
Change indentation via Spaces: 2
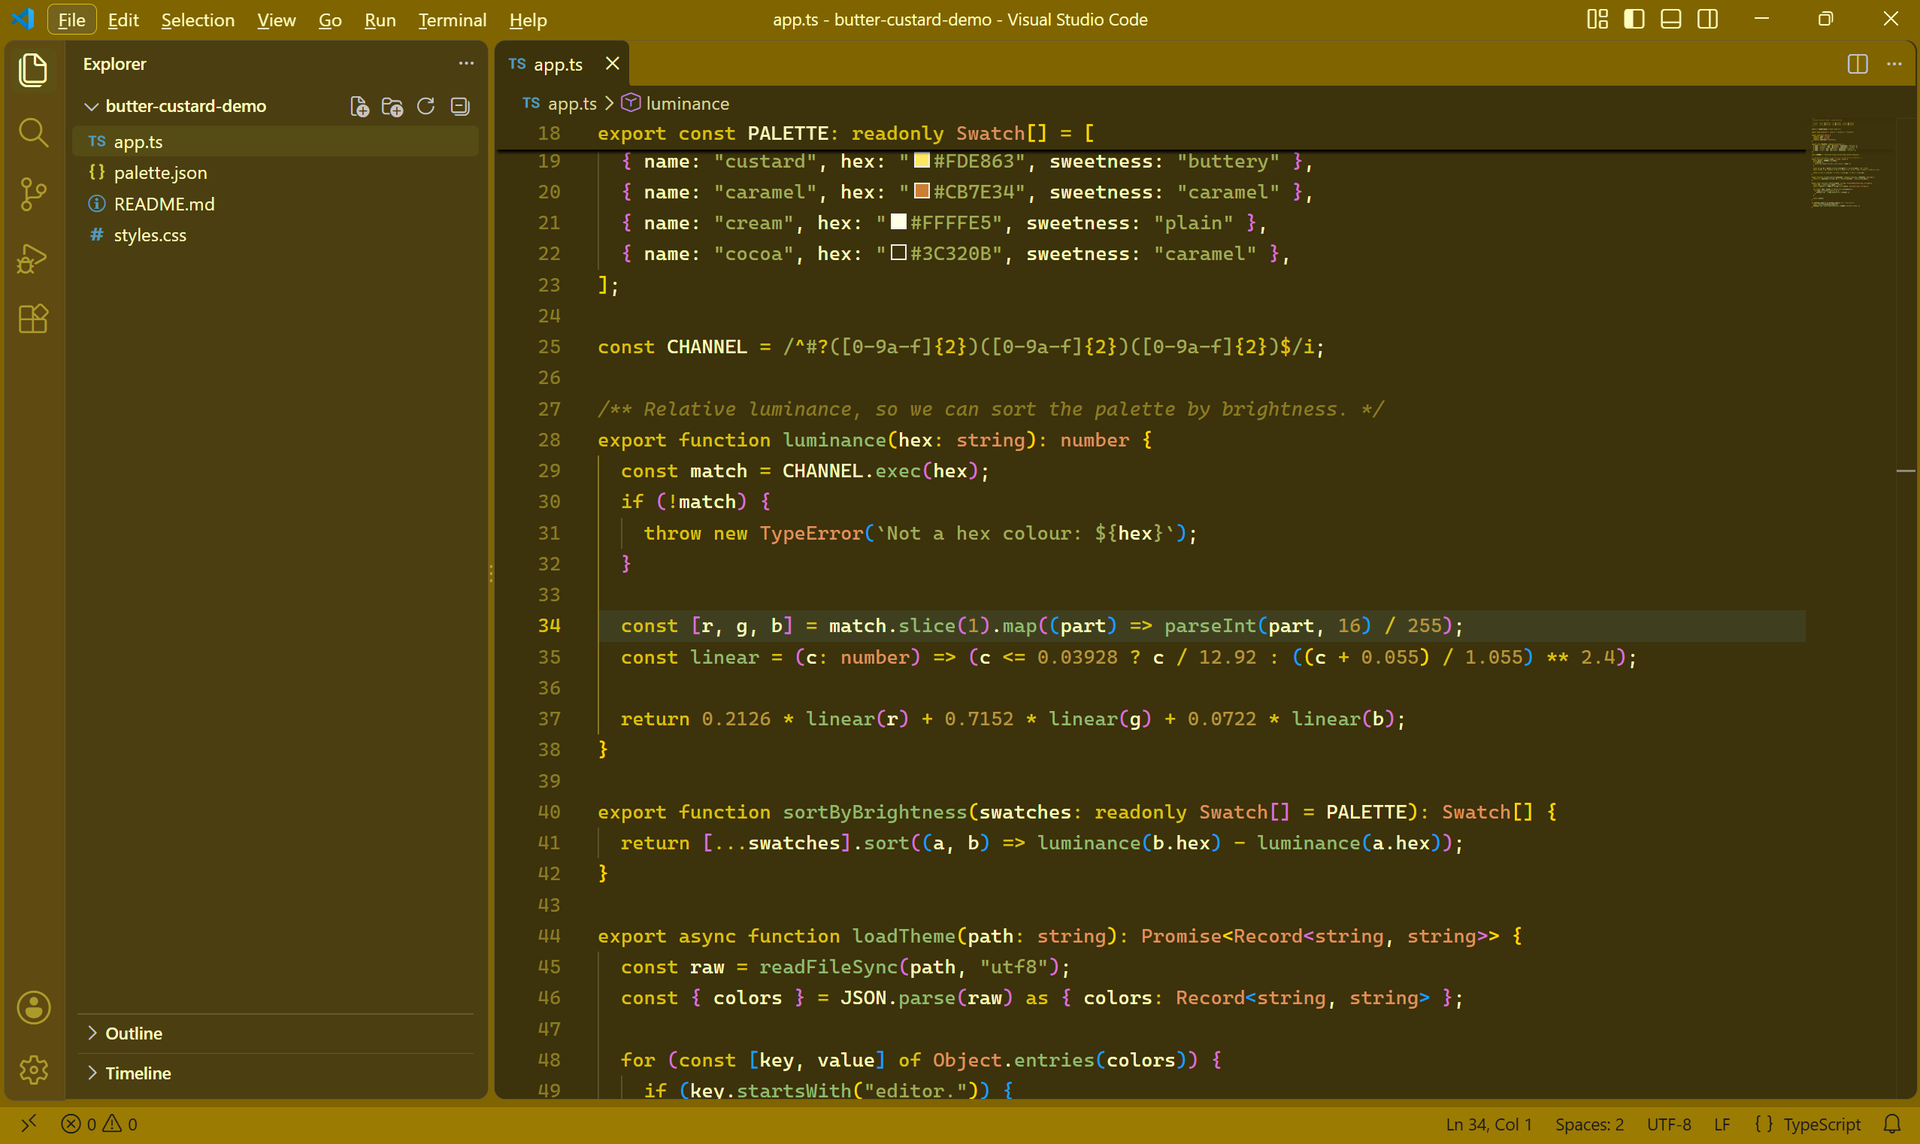click(x=1589, y=1124)
